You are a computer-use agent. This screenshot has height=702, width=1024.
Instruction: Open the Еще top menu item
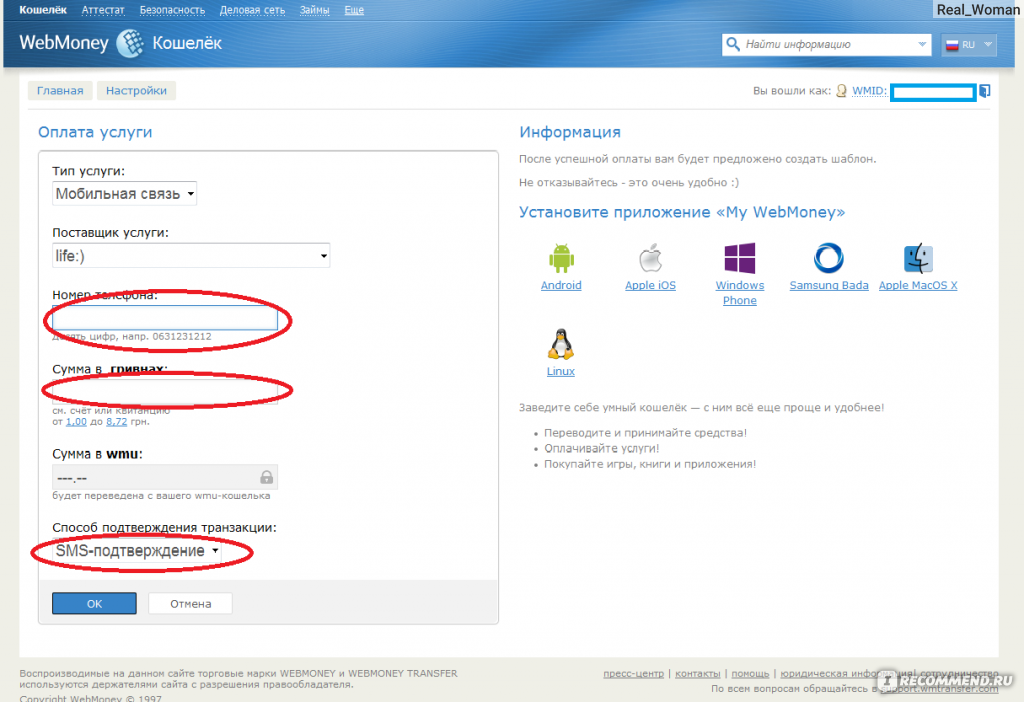[x=354, y=10]
